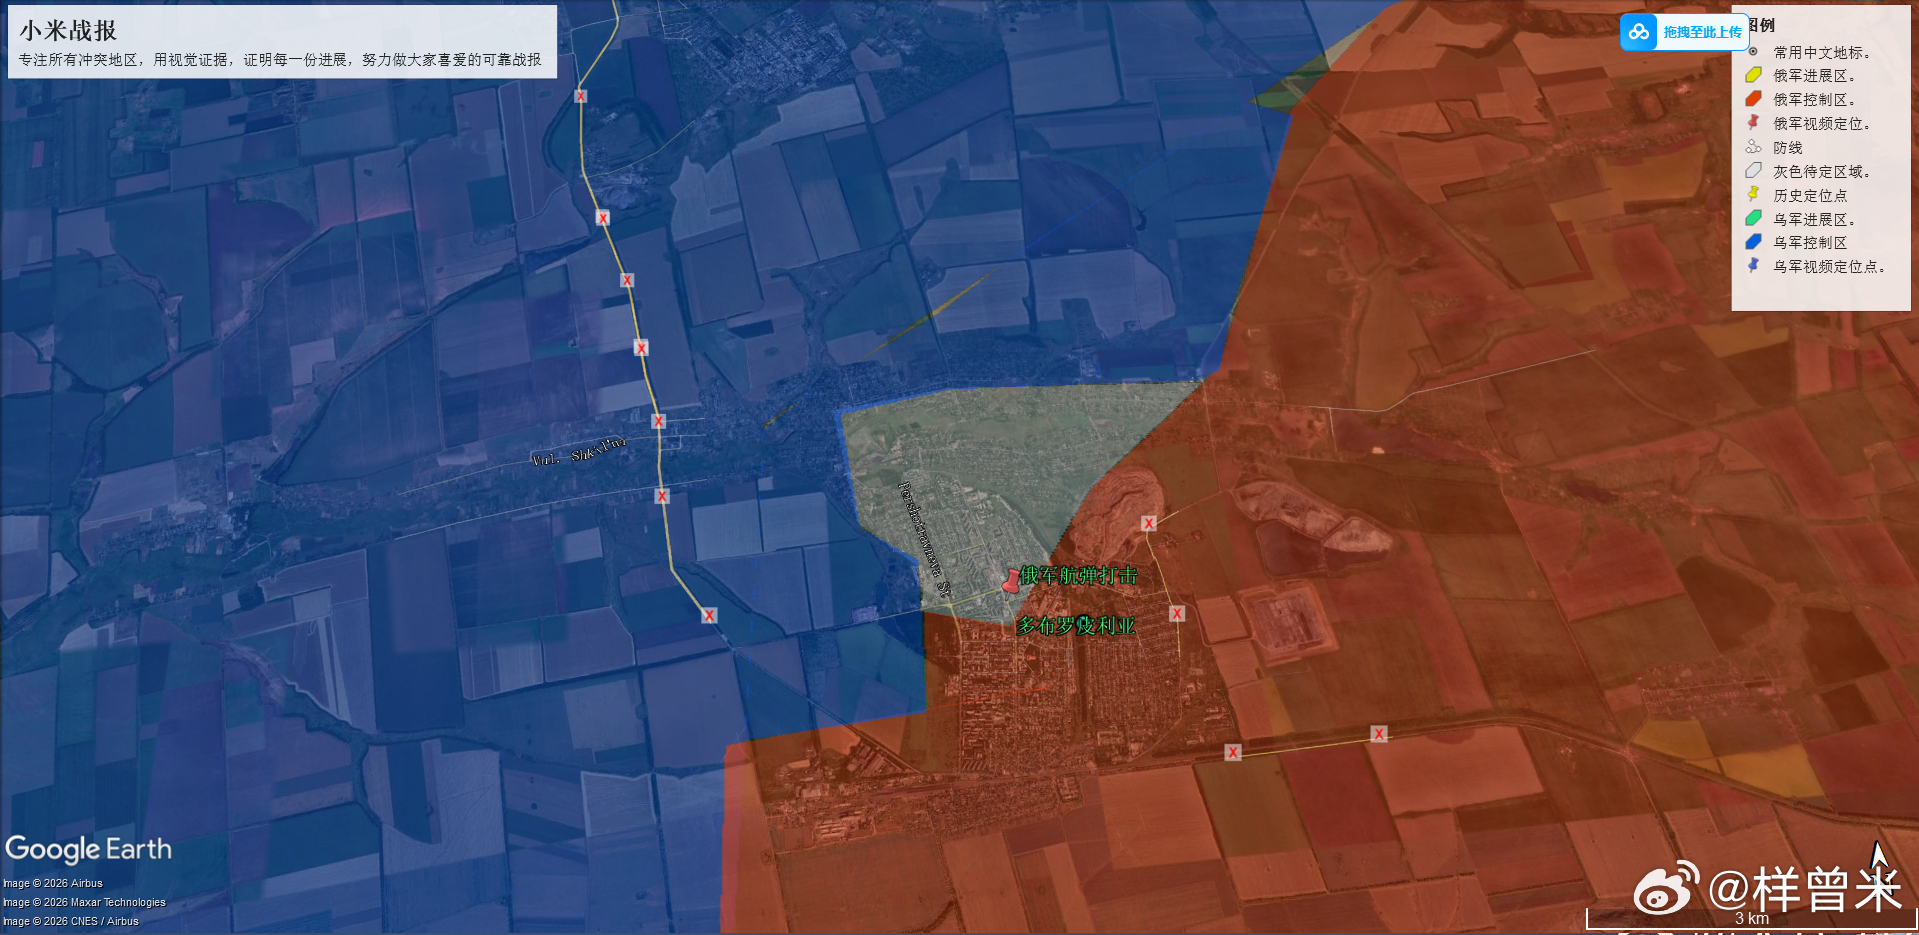
Task: Click the 小米战报 title text
Action: click(68, 31)
